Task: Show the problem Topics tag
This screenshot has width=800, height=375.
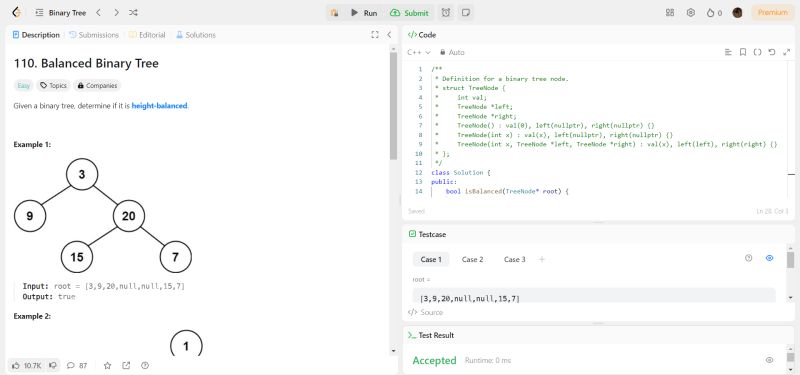Action: click(x=54, y=86)
